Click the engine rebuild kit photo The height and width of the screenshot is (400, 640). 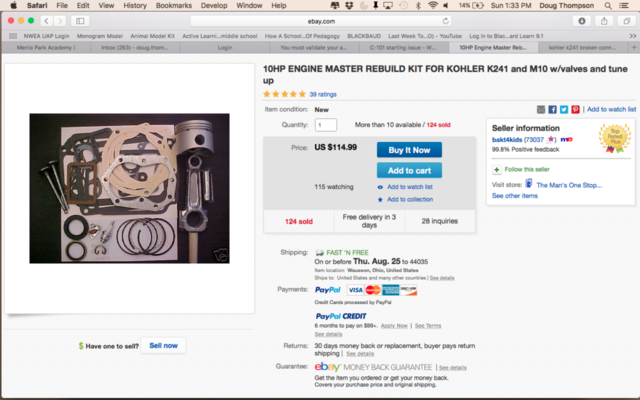(129, 188)
